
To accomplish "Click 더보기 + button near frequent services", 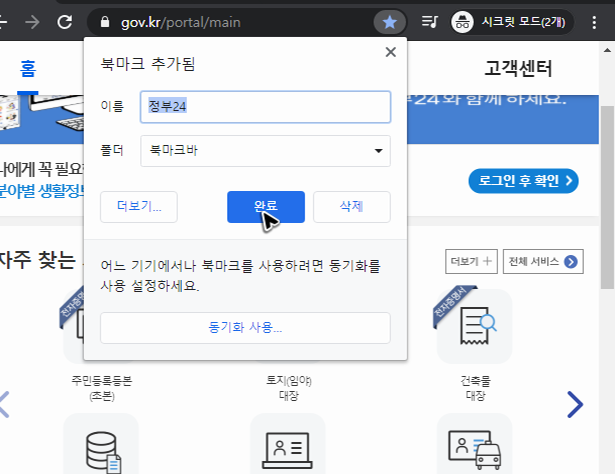I will (x=471, y=262).
